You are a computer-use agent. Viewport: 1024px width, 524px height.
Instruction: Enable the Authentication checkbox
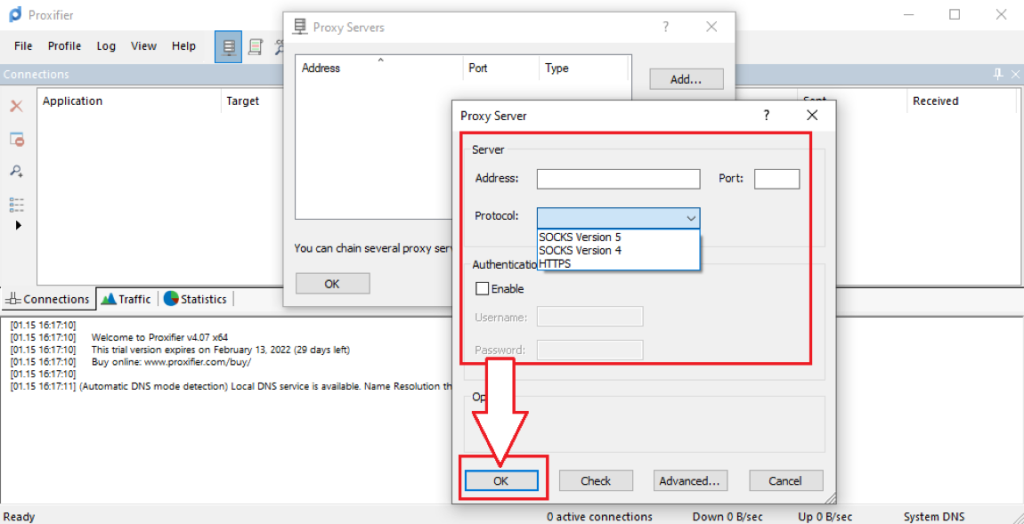pyautogui.click(x=483, y=289)
